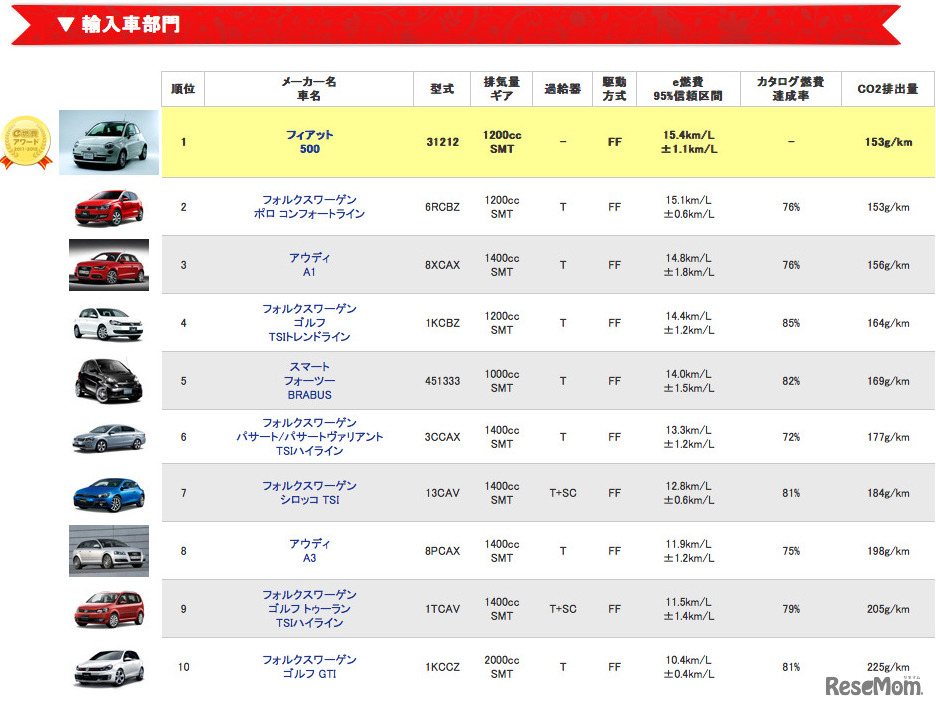Click the 1000cc SMT displacement cell

[x=501, y=381]
